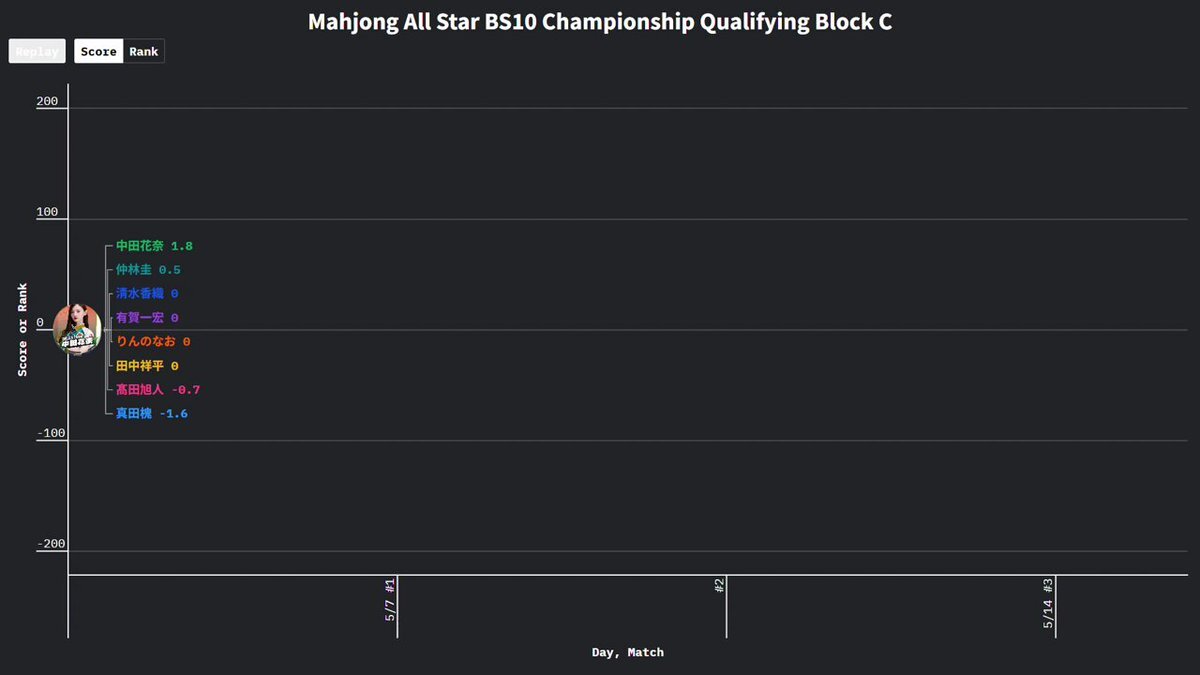The height and width of the screenshot is (675, 1200).
Task: Click the 5/7 #1 match marker
Action: point(391,599)
